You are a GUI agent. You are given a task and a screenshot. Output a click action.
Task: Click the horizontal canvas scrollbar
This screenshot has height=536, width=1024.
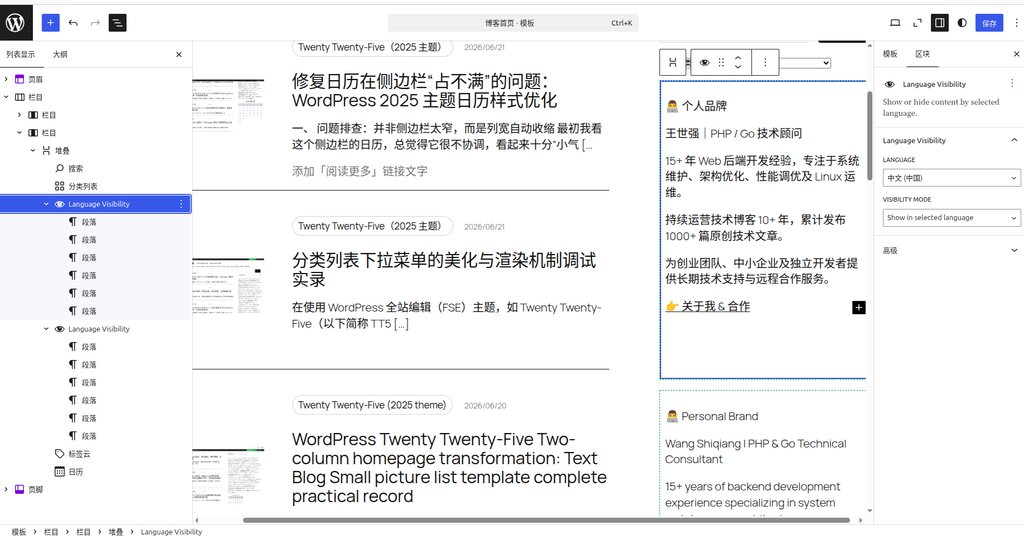(x=547, y=520)
